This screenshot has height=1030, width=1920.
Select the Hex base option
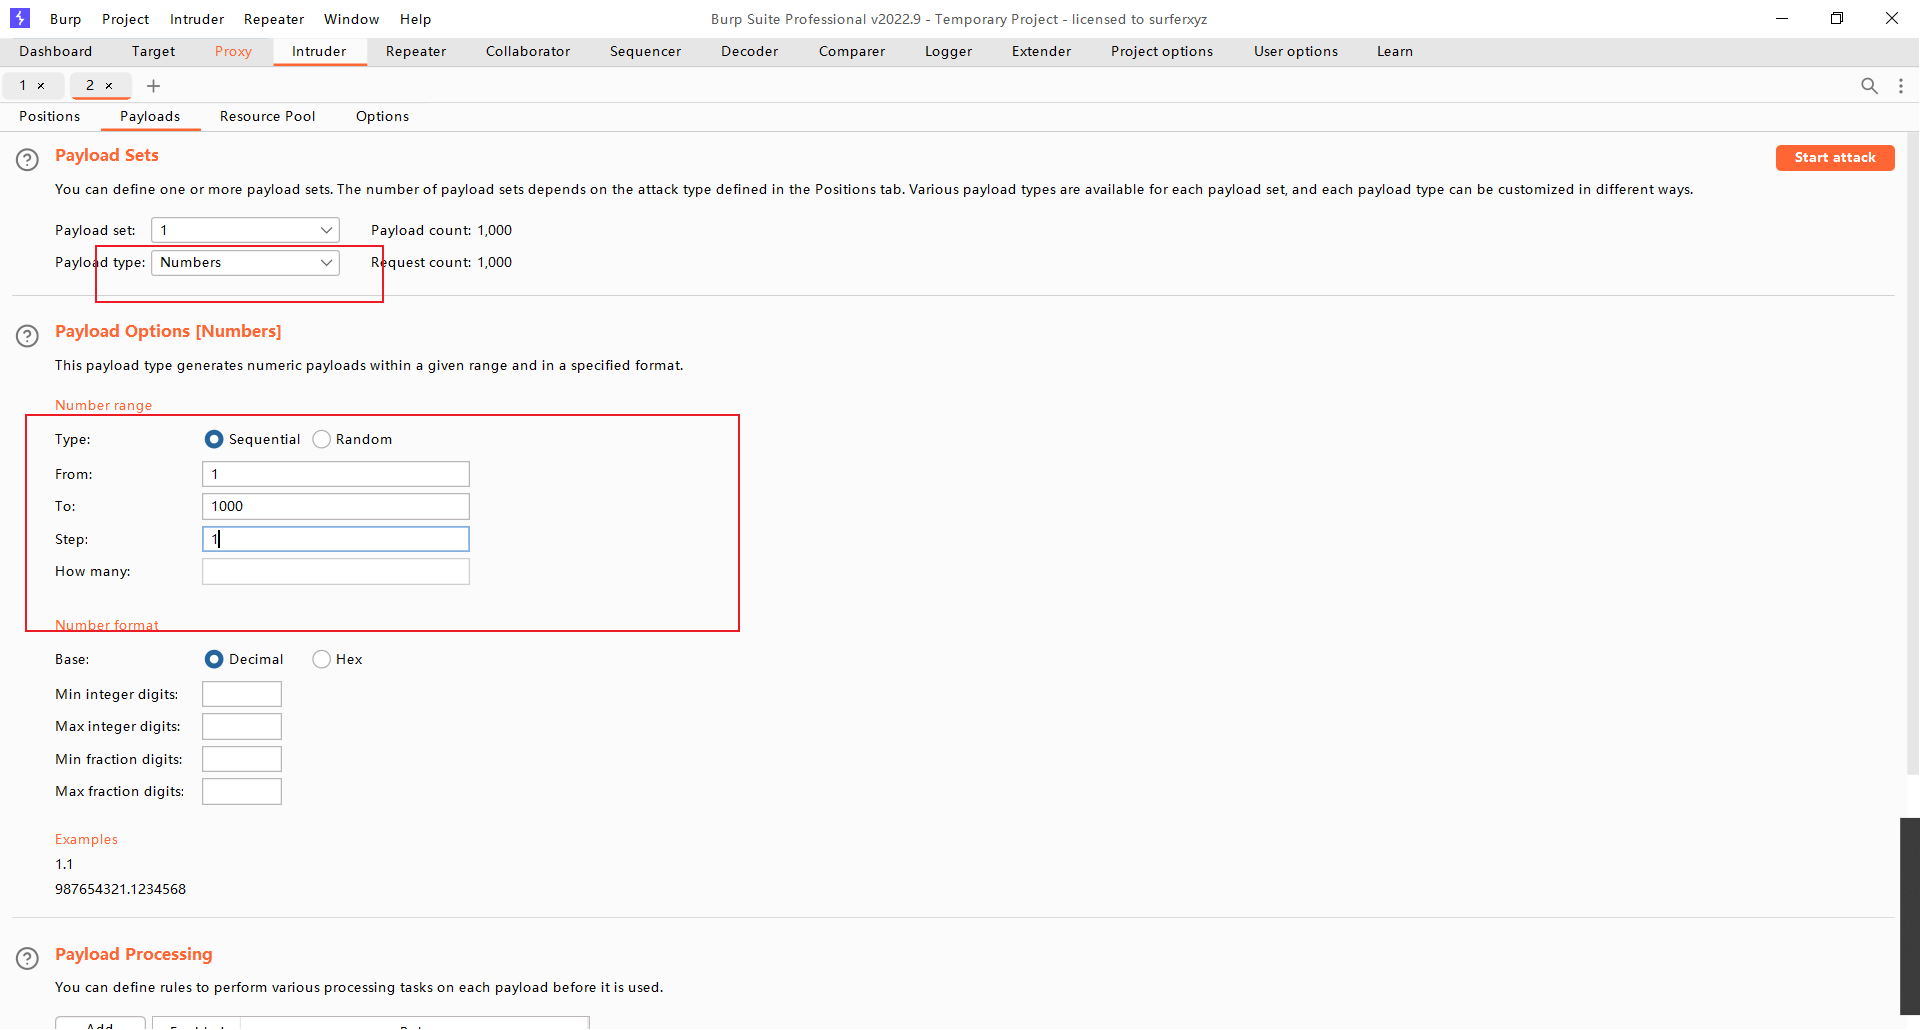coord(322,659)
